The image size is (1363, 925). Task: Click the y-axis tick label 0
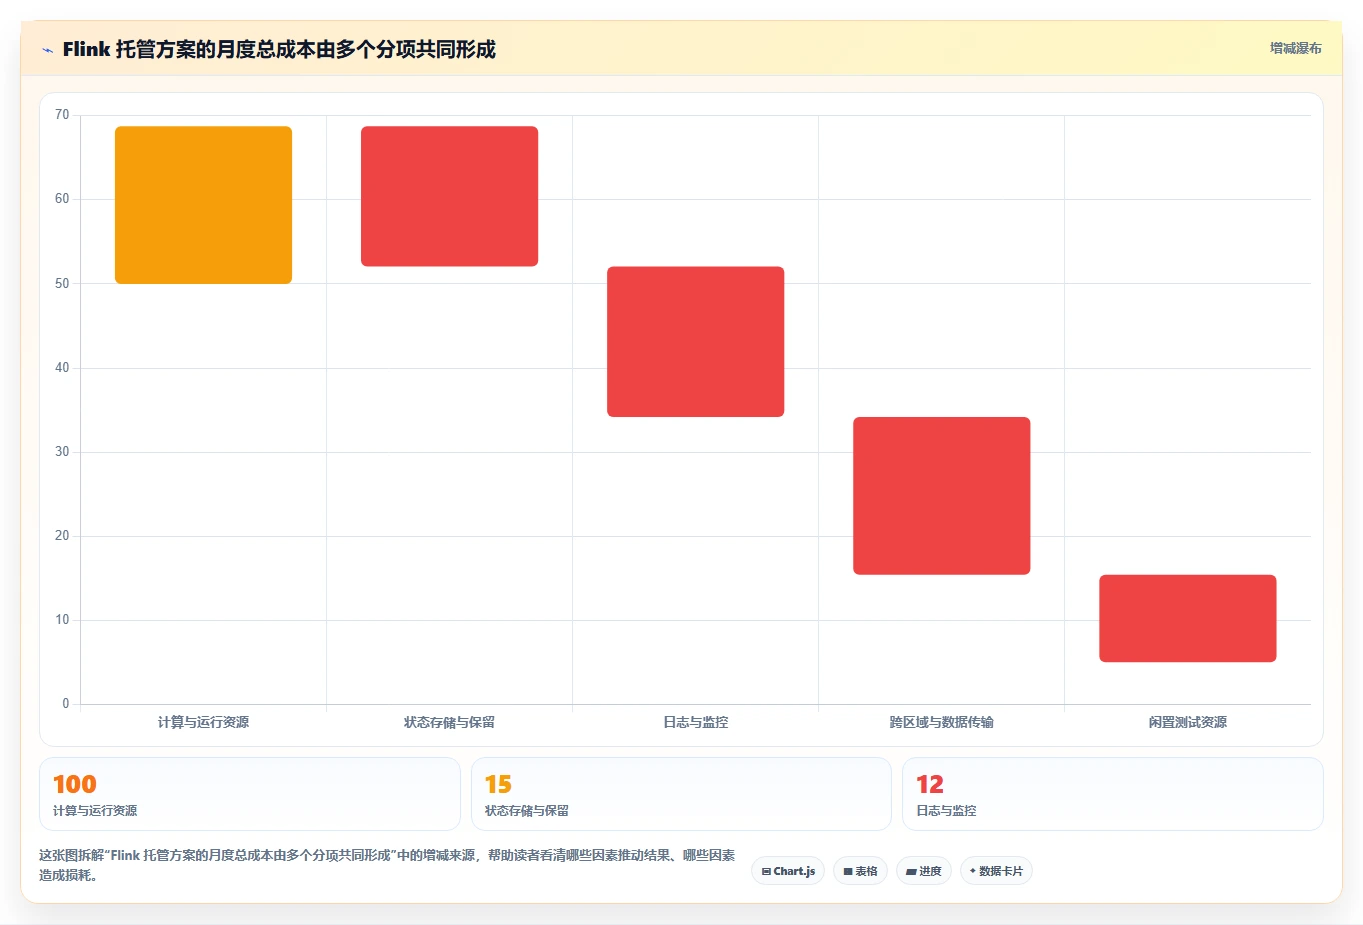coord(66,704)
